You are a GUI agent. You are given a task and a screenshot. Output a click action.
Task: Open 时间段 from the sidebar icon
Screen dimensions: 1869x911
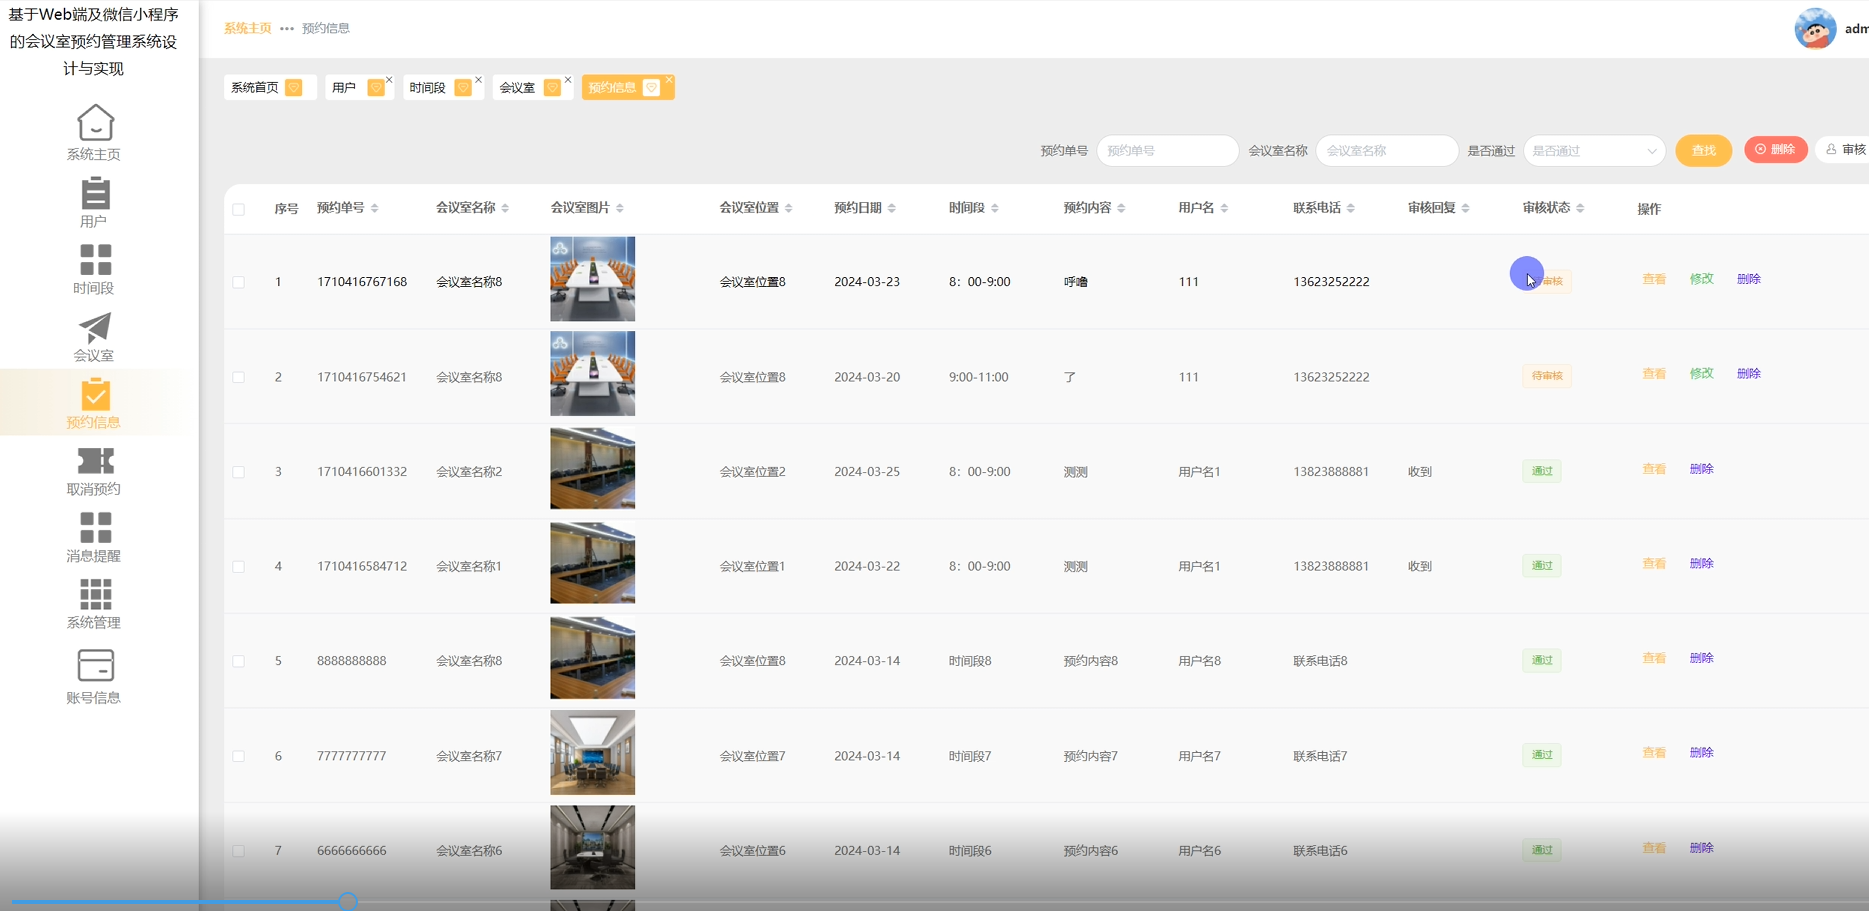[x=94, y=260]
